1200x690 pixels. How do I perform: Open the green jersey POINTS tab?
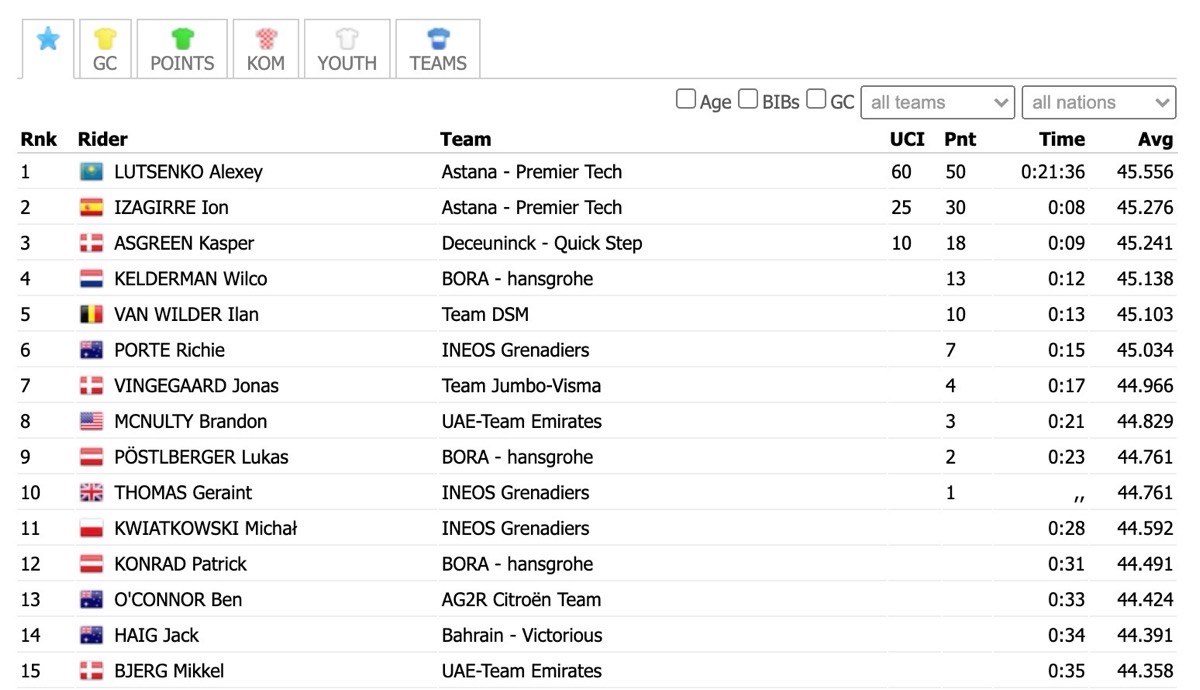[182, 49]
